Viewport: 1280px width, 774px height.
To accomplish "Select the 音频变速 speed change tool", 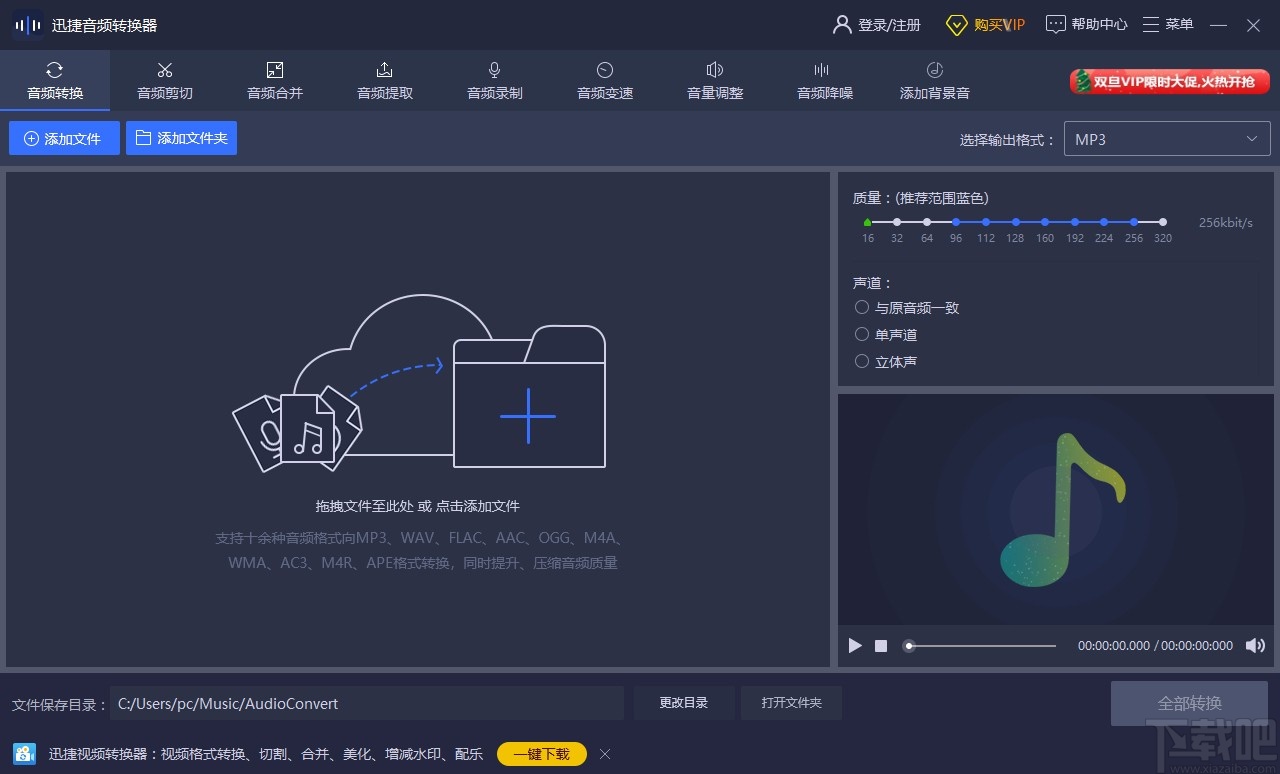I will tap(604, 80).
